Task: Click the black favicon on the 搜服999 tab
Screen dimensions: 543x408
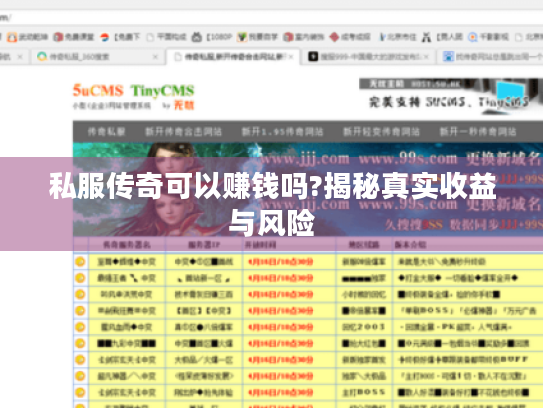Action: click(x=313, y=56)
